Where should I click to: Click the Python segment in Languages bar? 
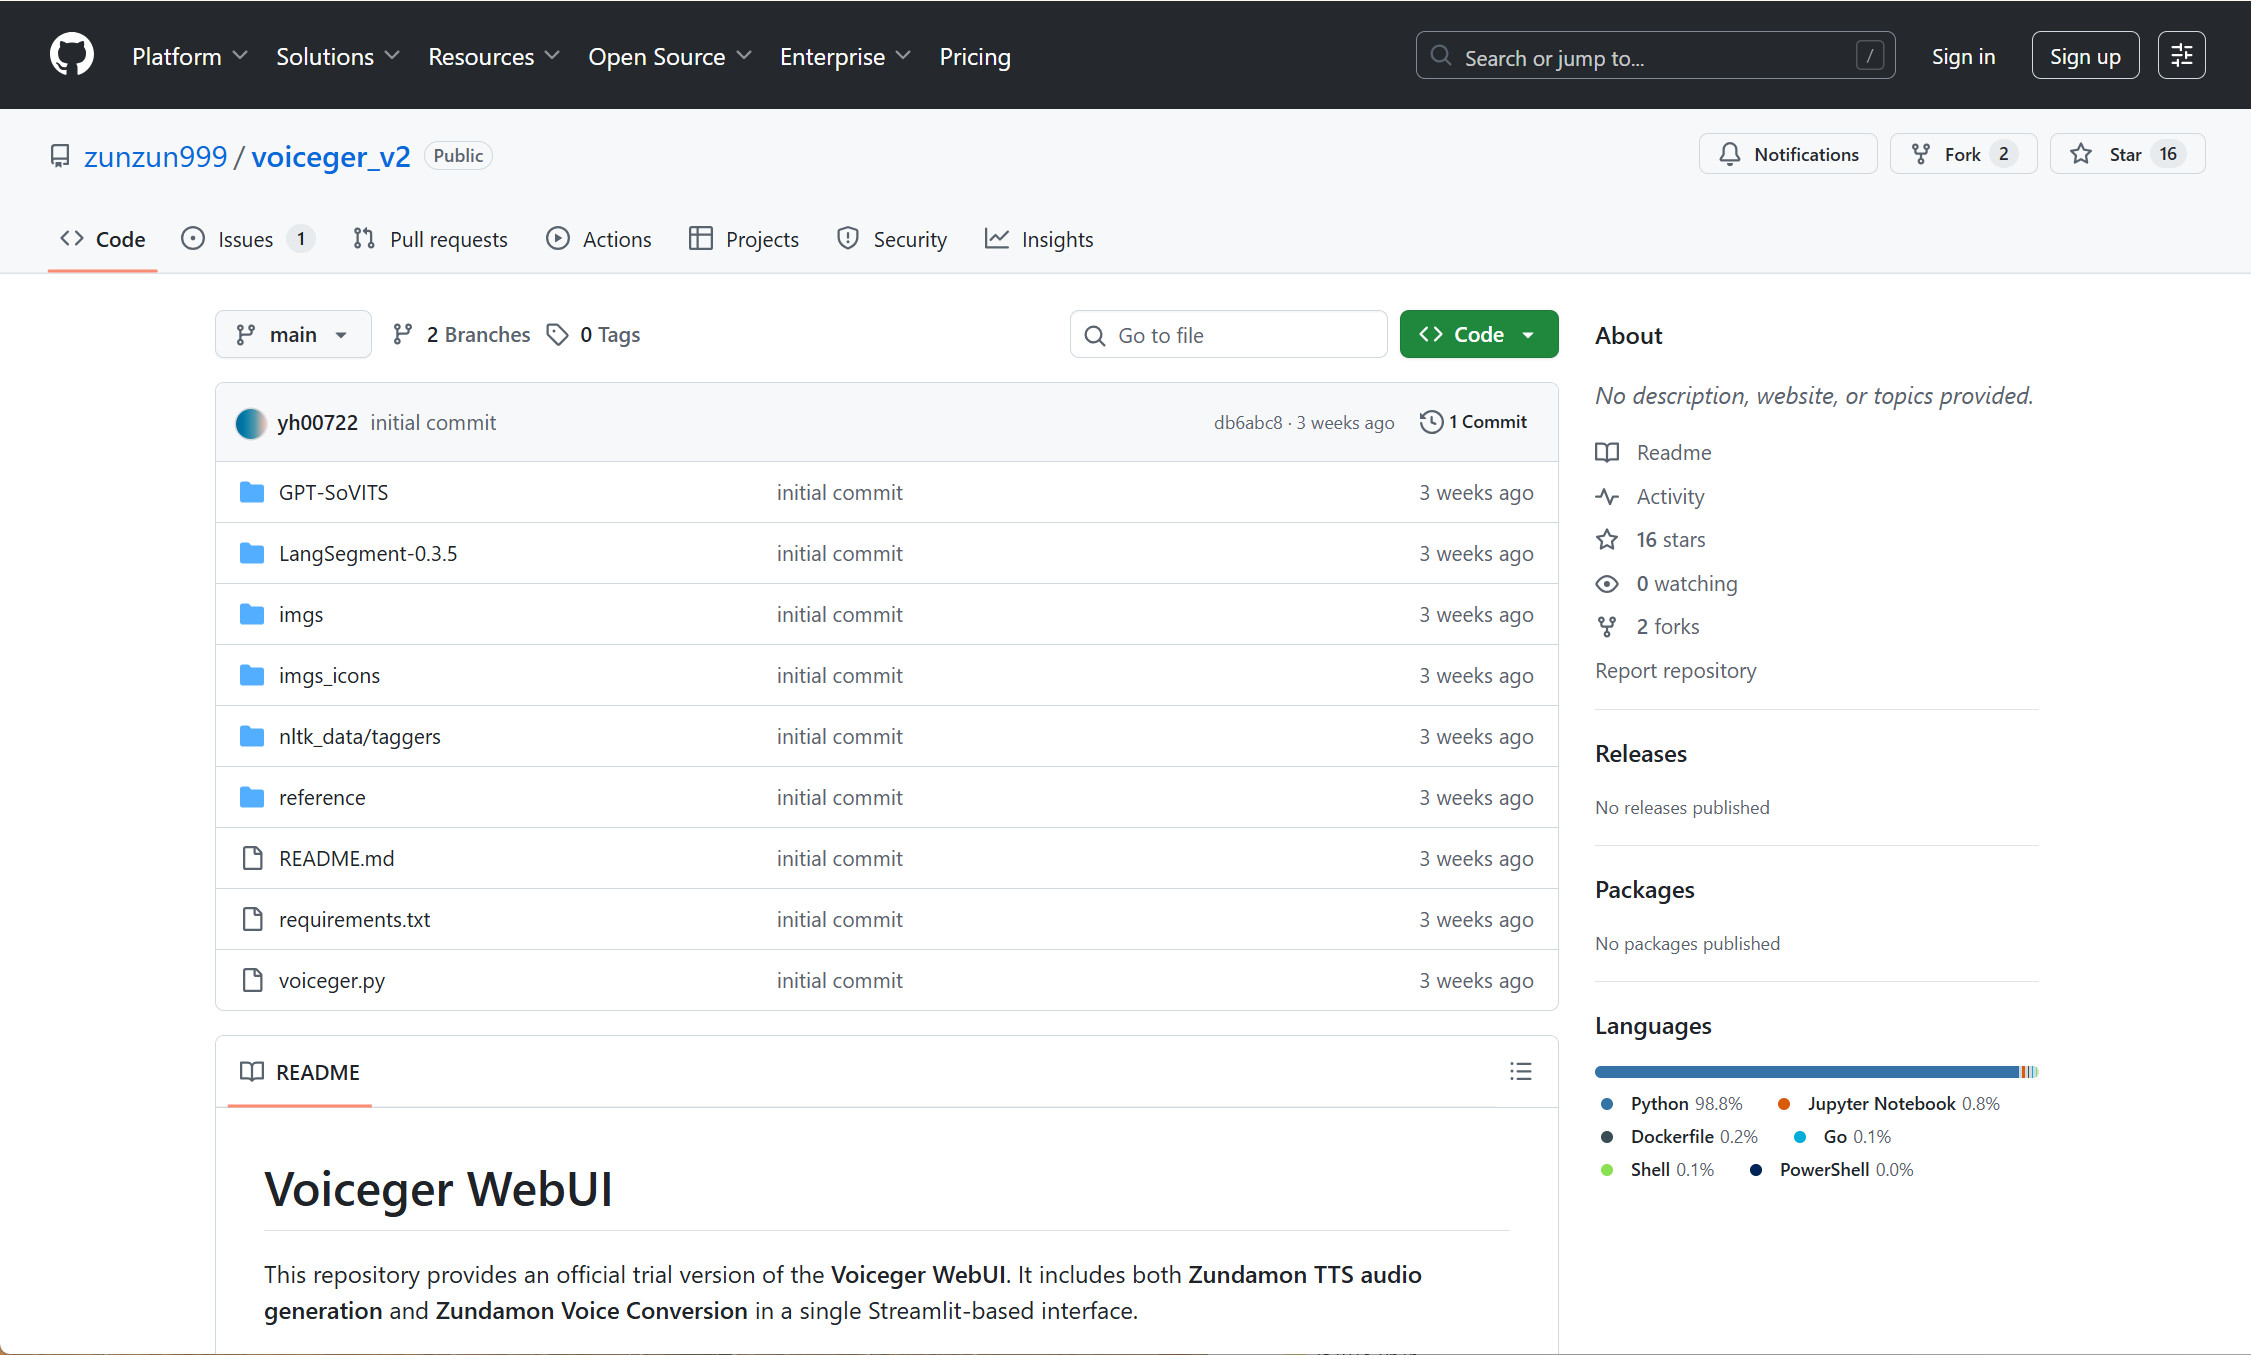coord(1805,1072)
